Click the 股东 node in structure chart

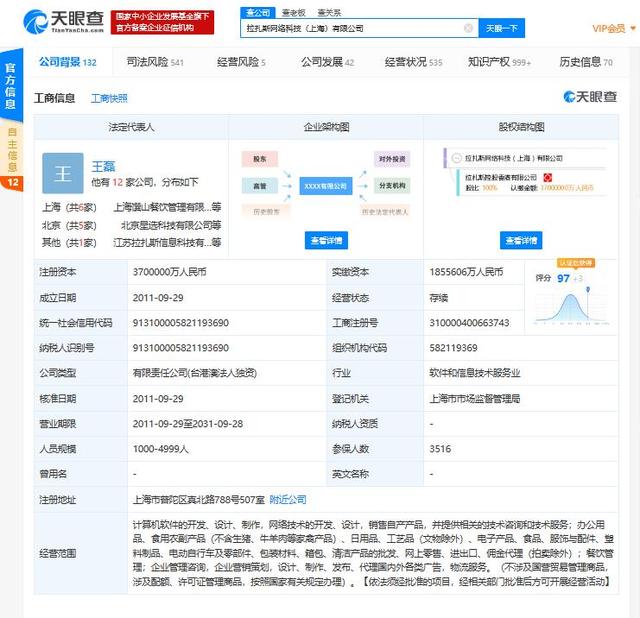pos(260,159)
